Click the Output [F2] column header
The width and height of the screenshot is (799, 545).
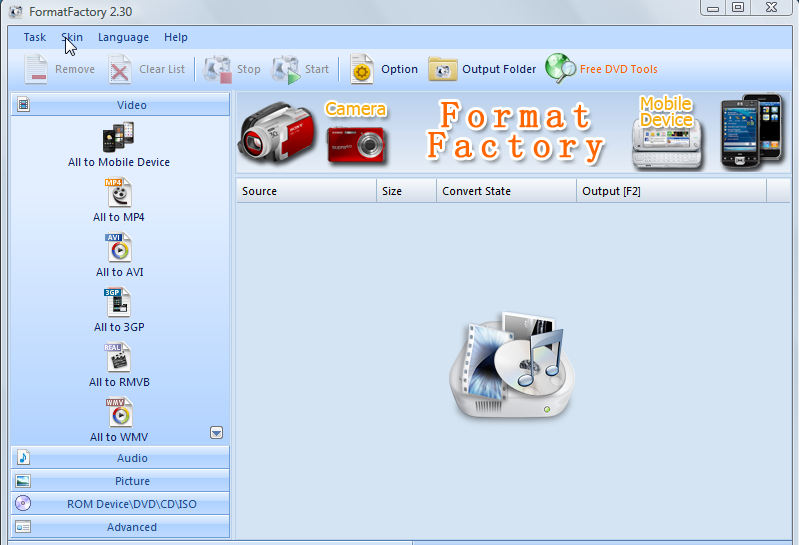(x=671, y=191)
